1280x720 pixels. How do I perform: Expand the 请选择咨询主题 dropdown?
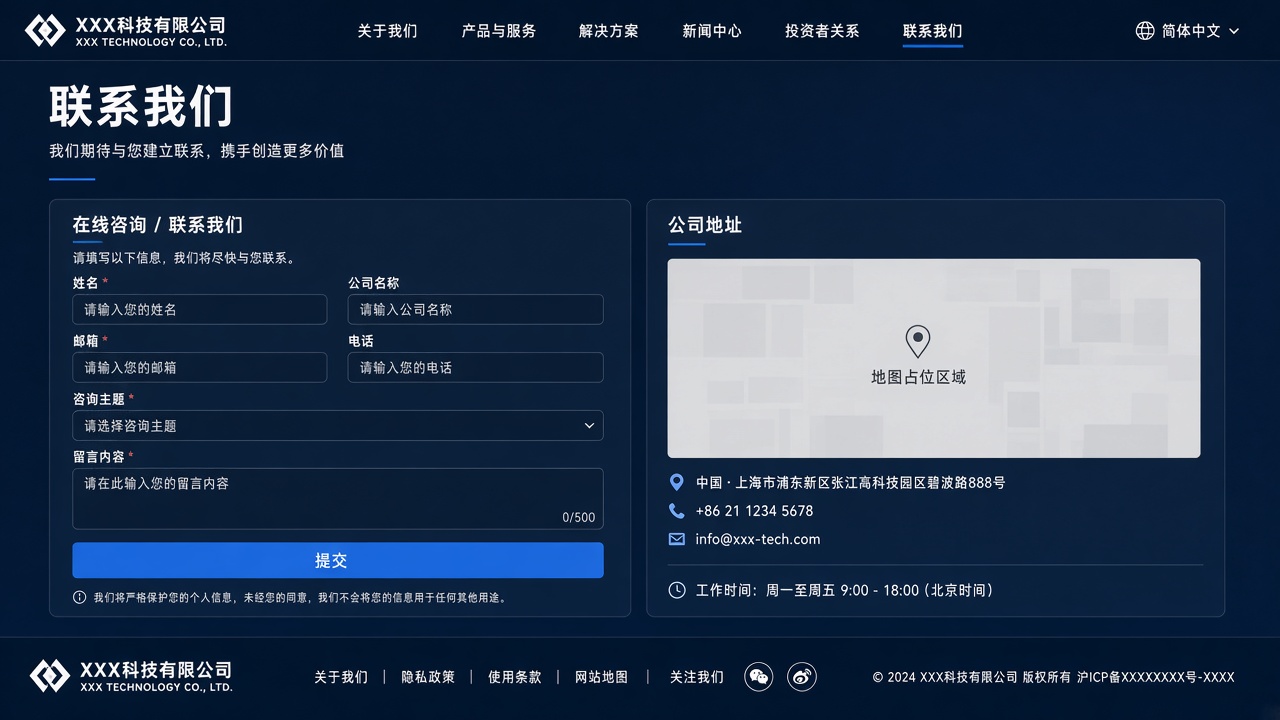(x=338, y=425)
